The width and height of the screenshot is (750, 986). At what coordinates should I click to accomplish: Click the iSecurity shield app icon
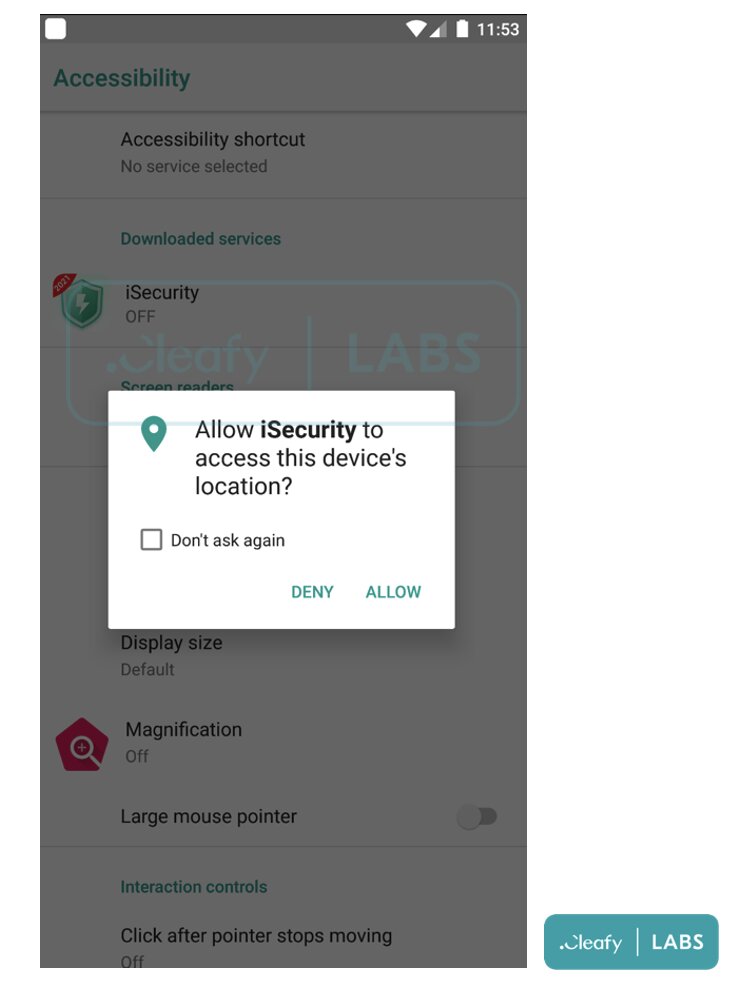(x=80, y=302)
